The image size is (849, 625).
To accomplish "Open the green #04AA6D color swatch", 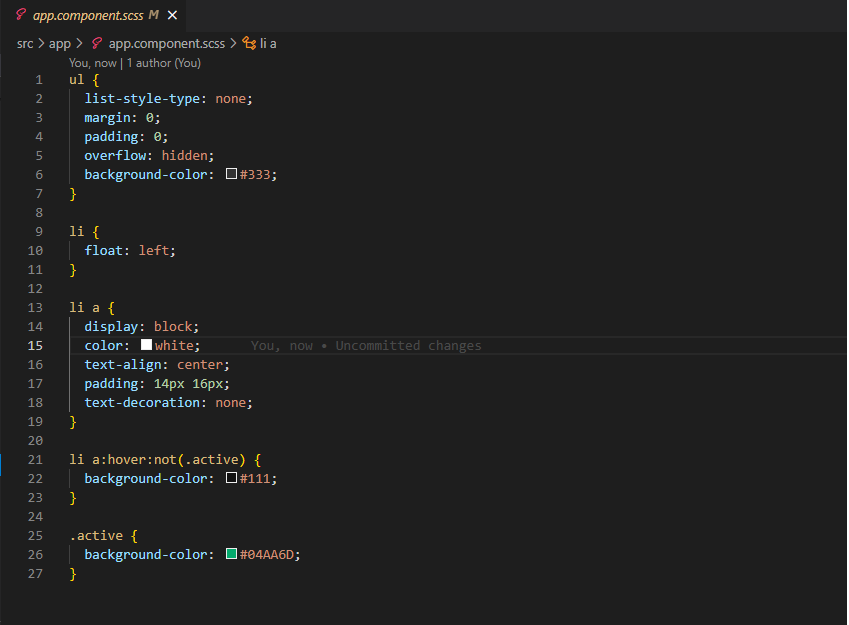I will (231, 555).
